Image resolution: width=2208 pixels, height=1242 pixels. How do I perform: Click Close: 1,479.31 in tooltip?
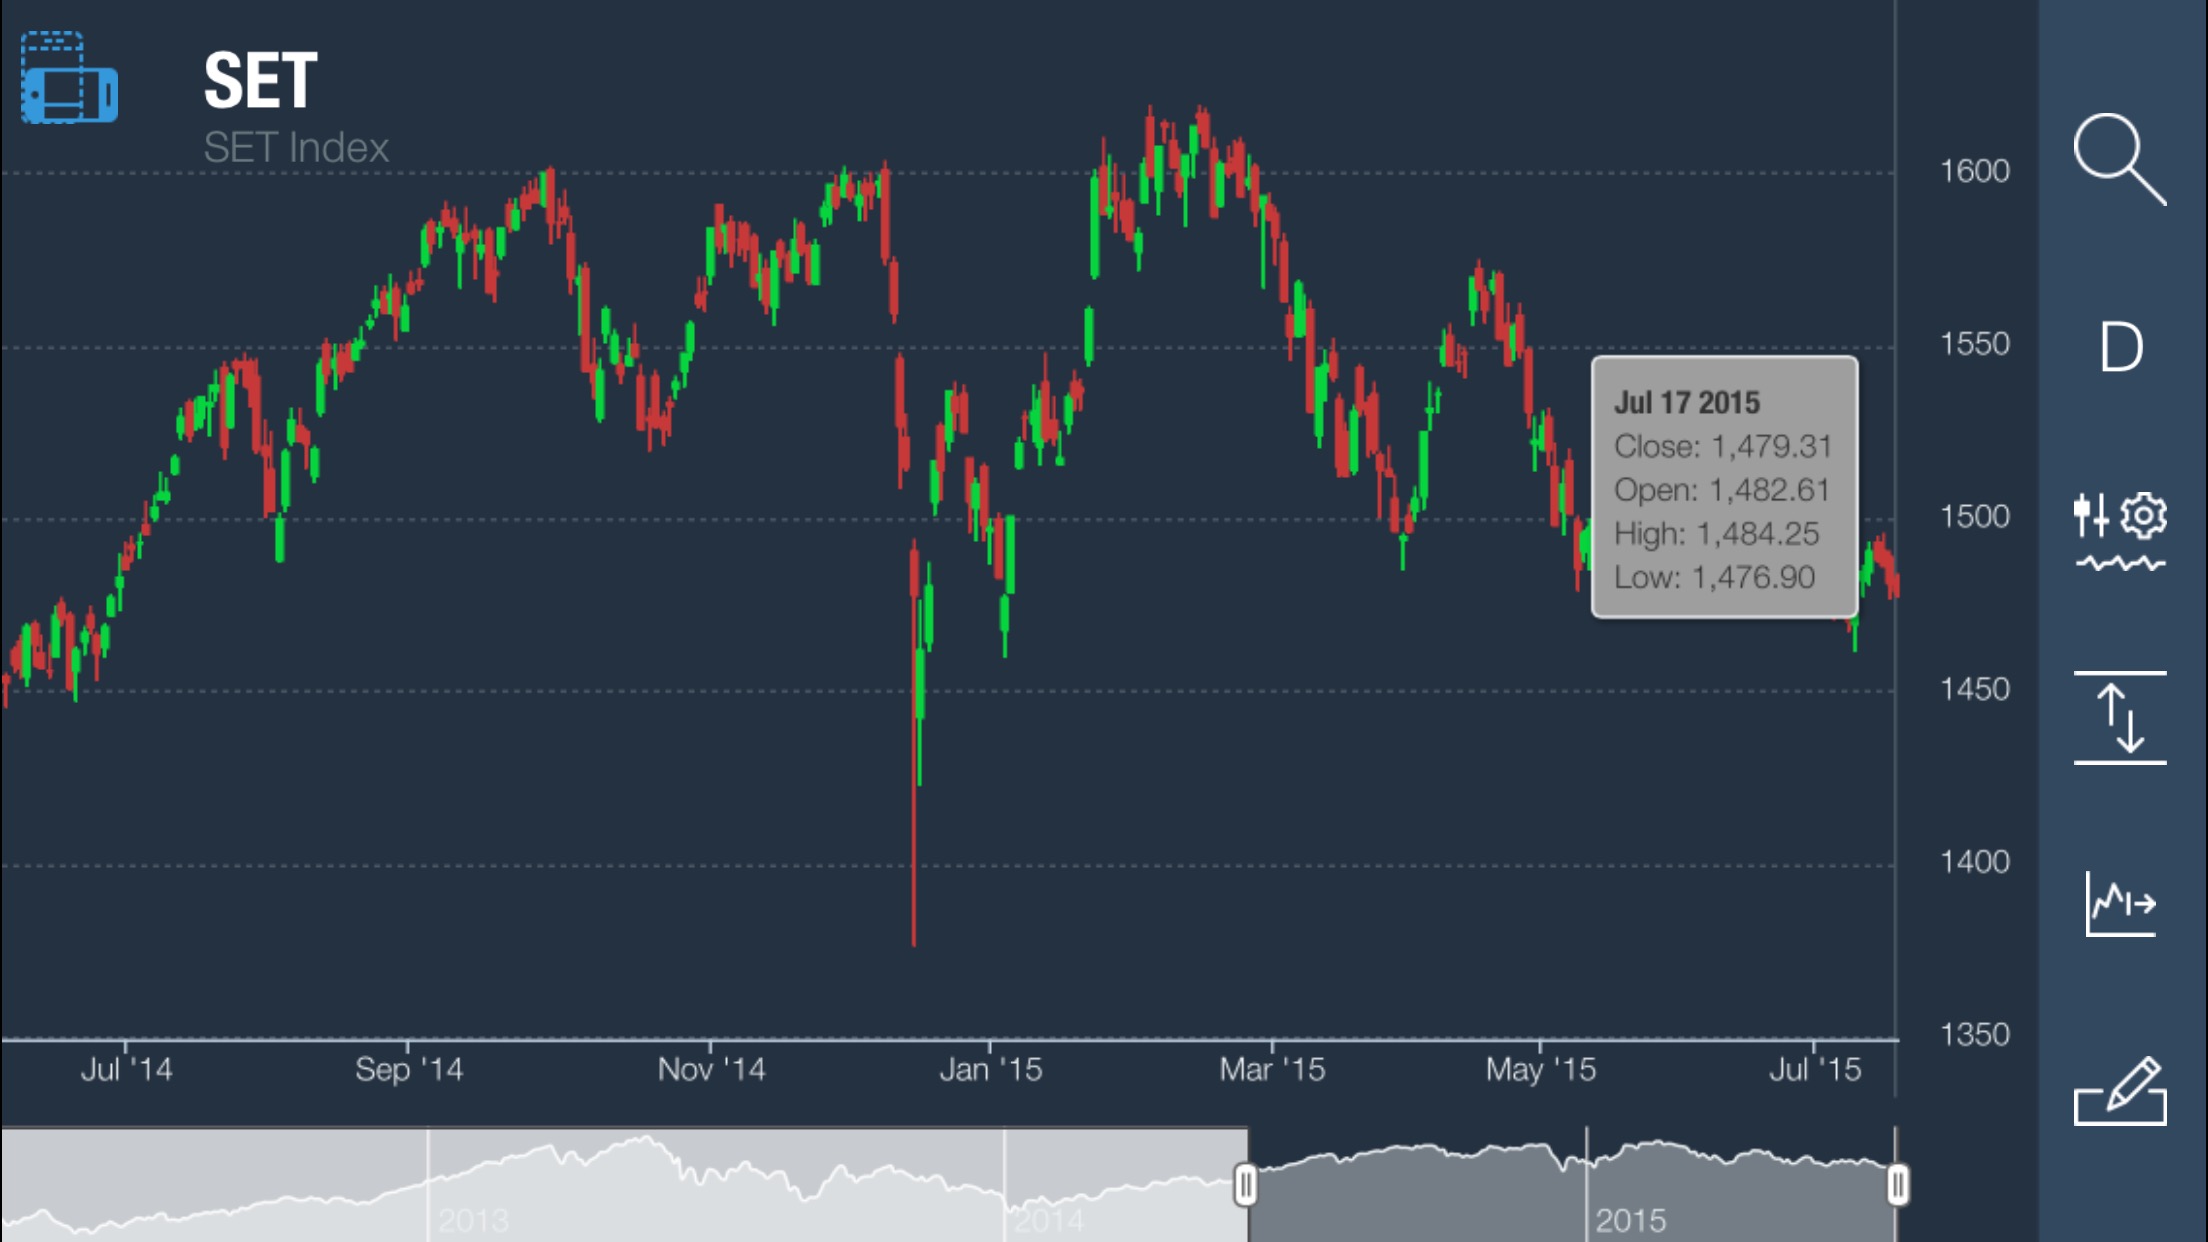click(1723, 446)
